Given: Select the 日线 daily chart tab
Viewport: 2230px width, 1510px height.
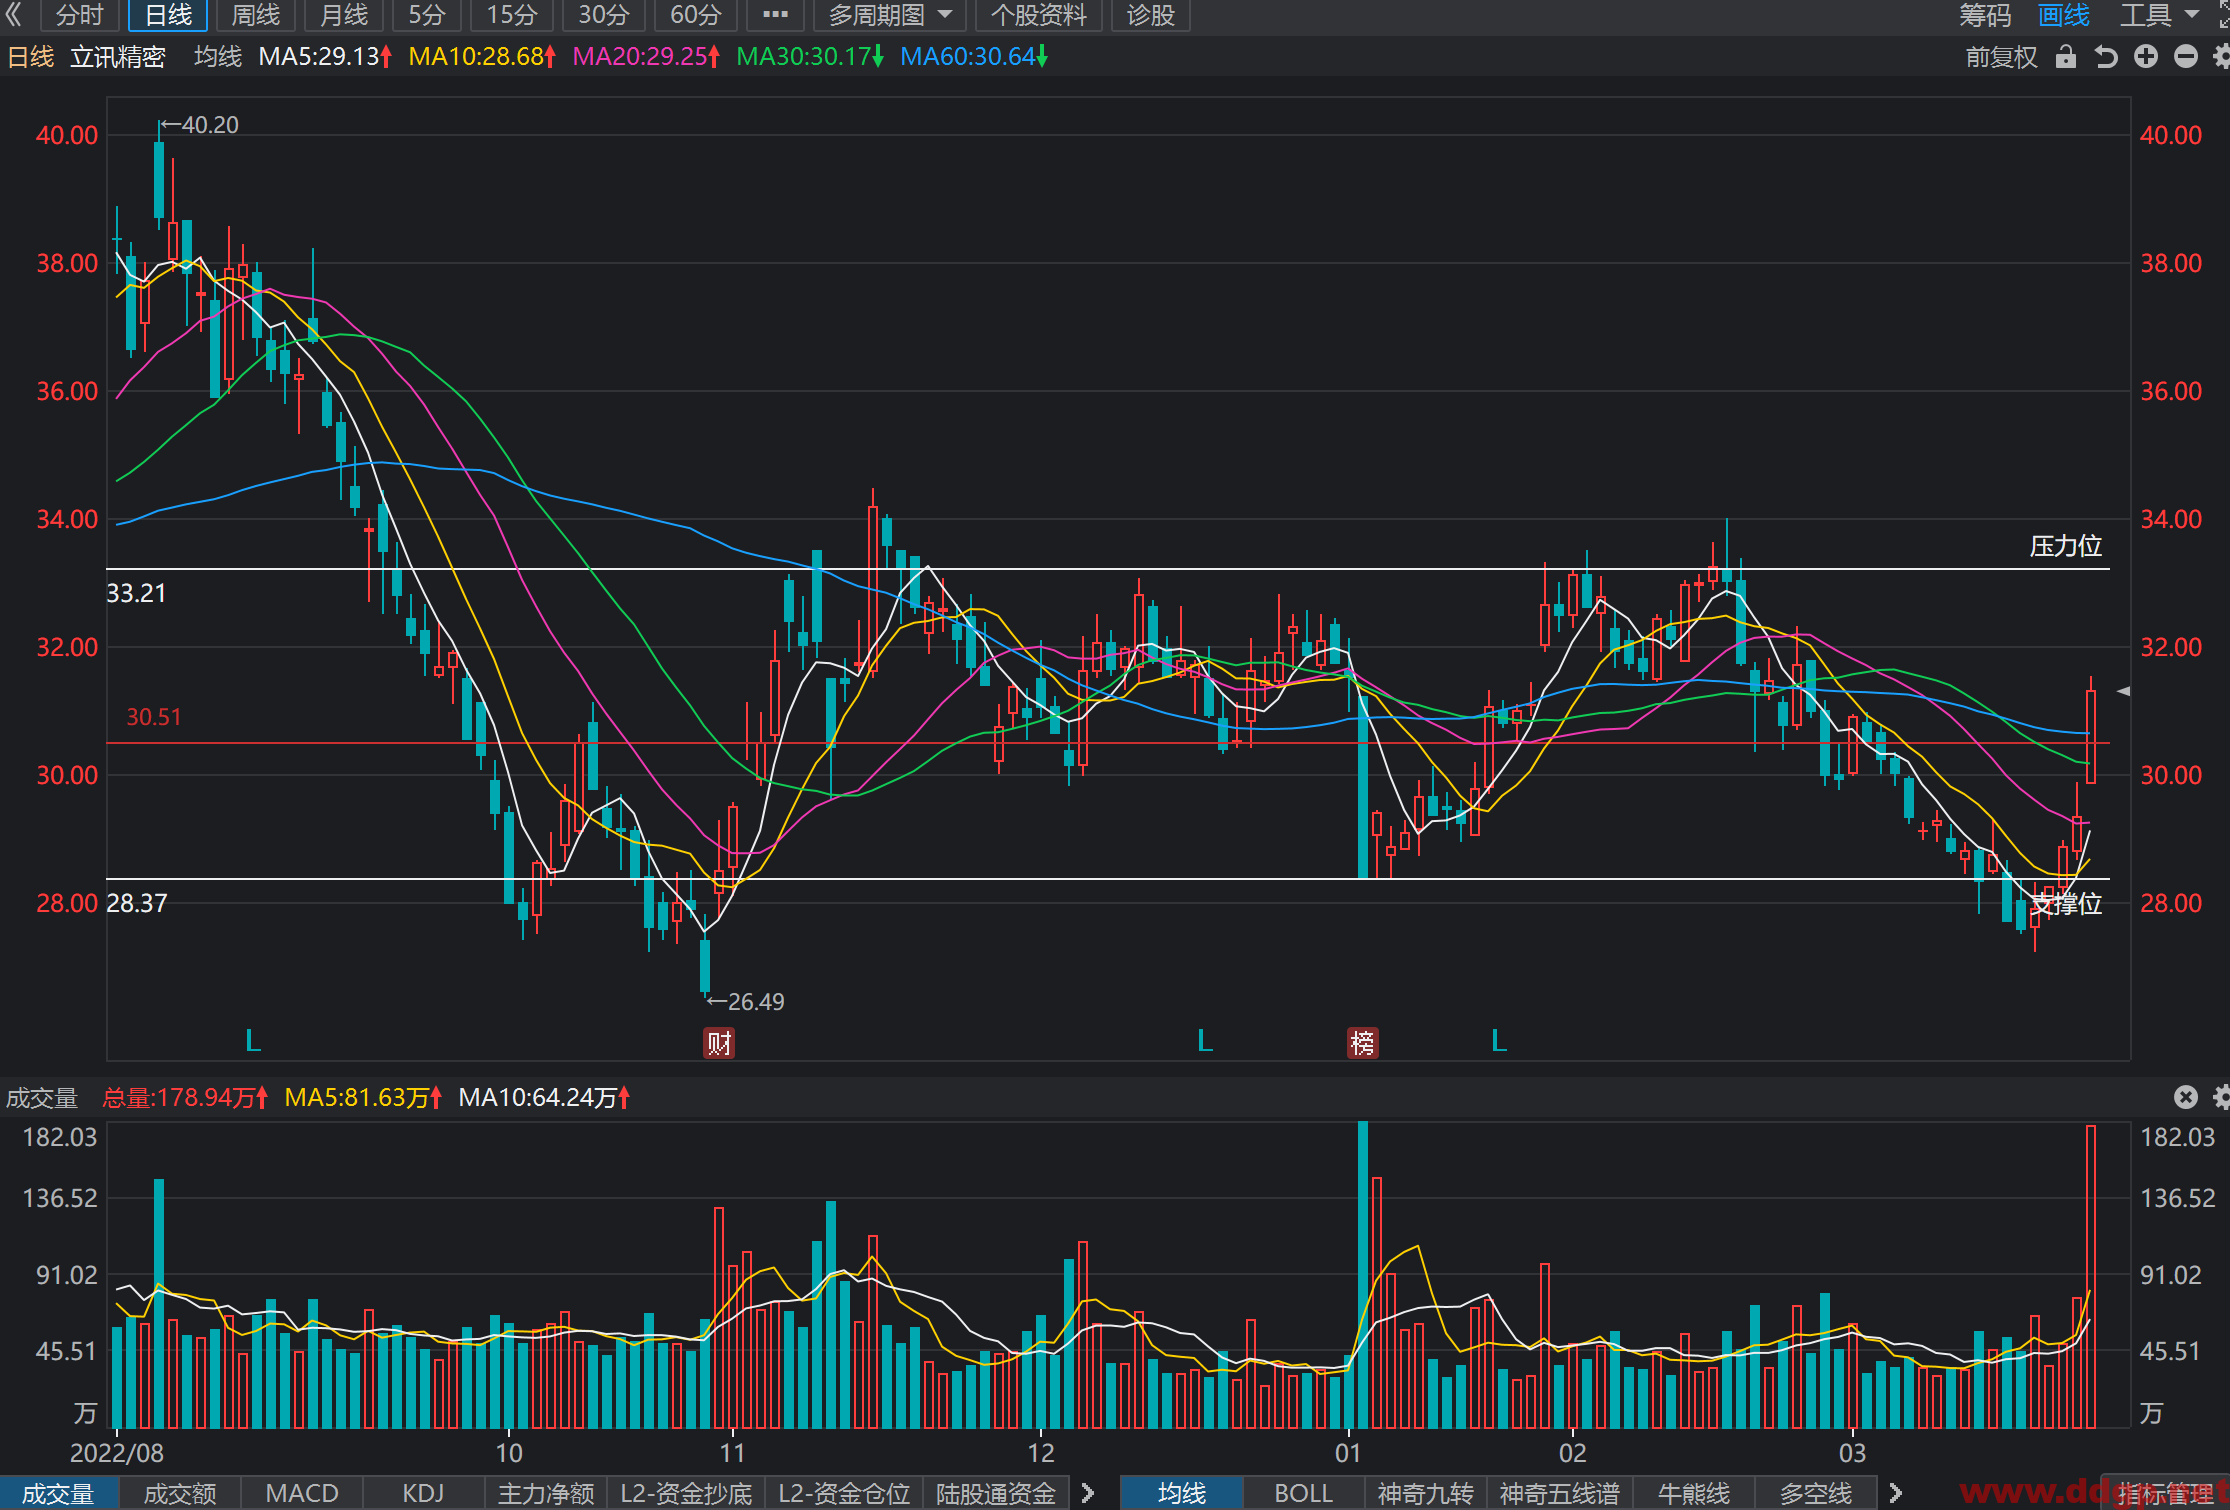Looking at the screenshot, I should click(x=168, y=15).
